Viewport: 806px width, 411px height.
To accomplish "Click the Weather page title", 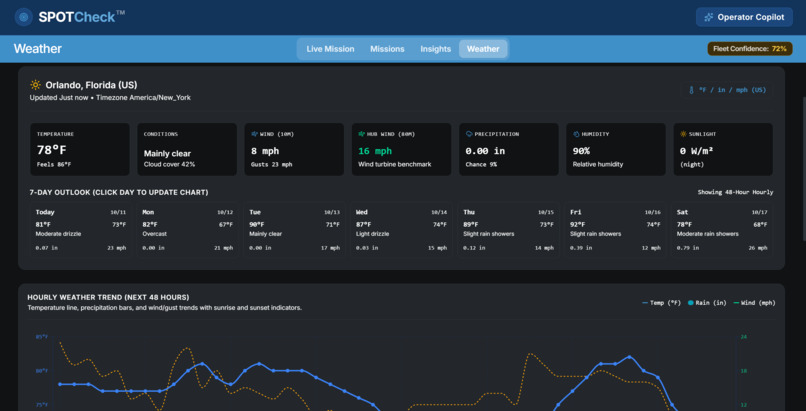I will click(38, 49).
